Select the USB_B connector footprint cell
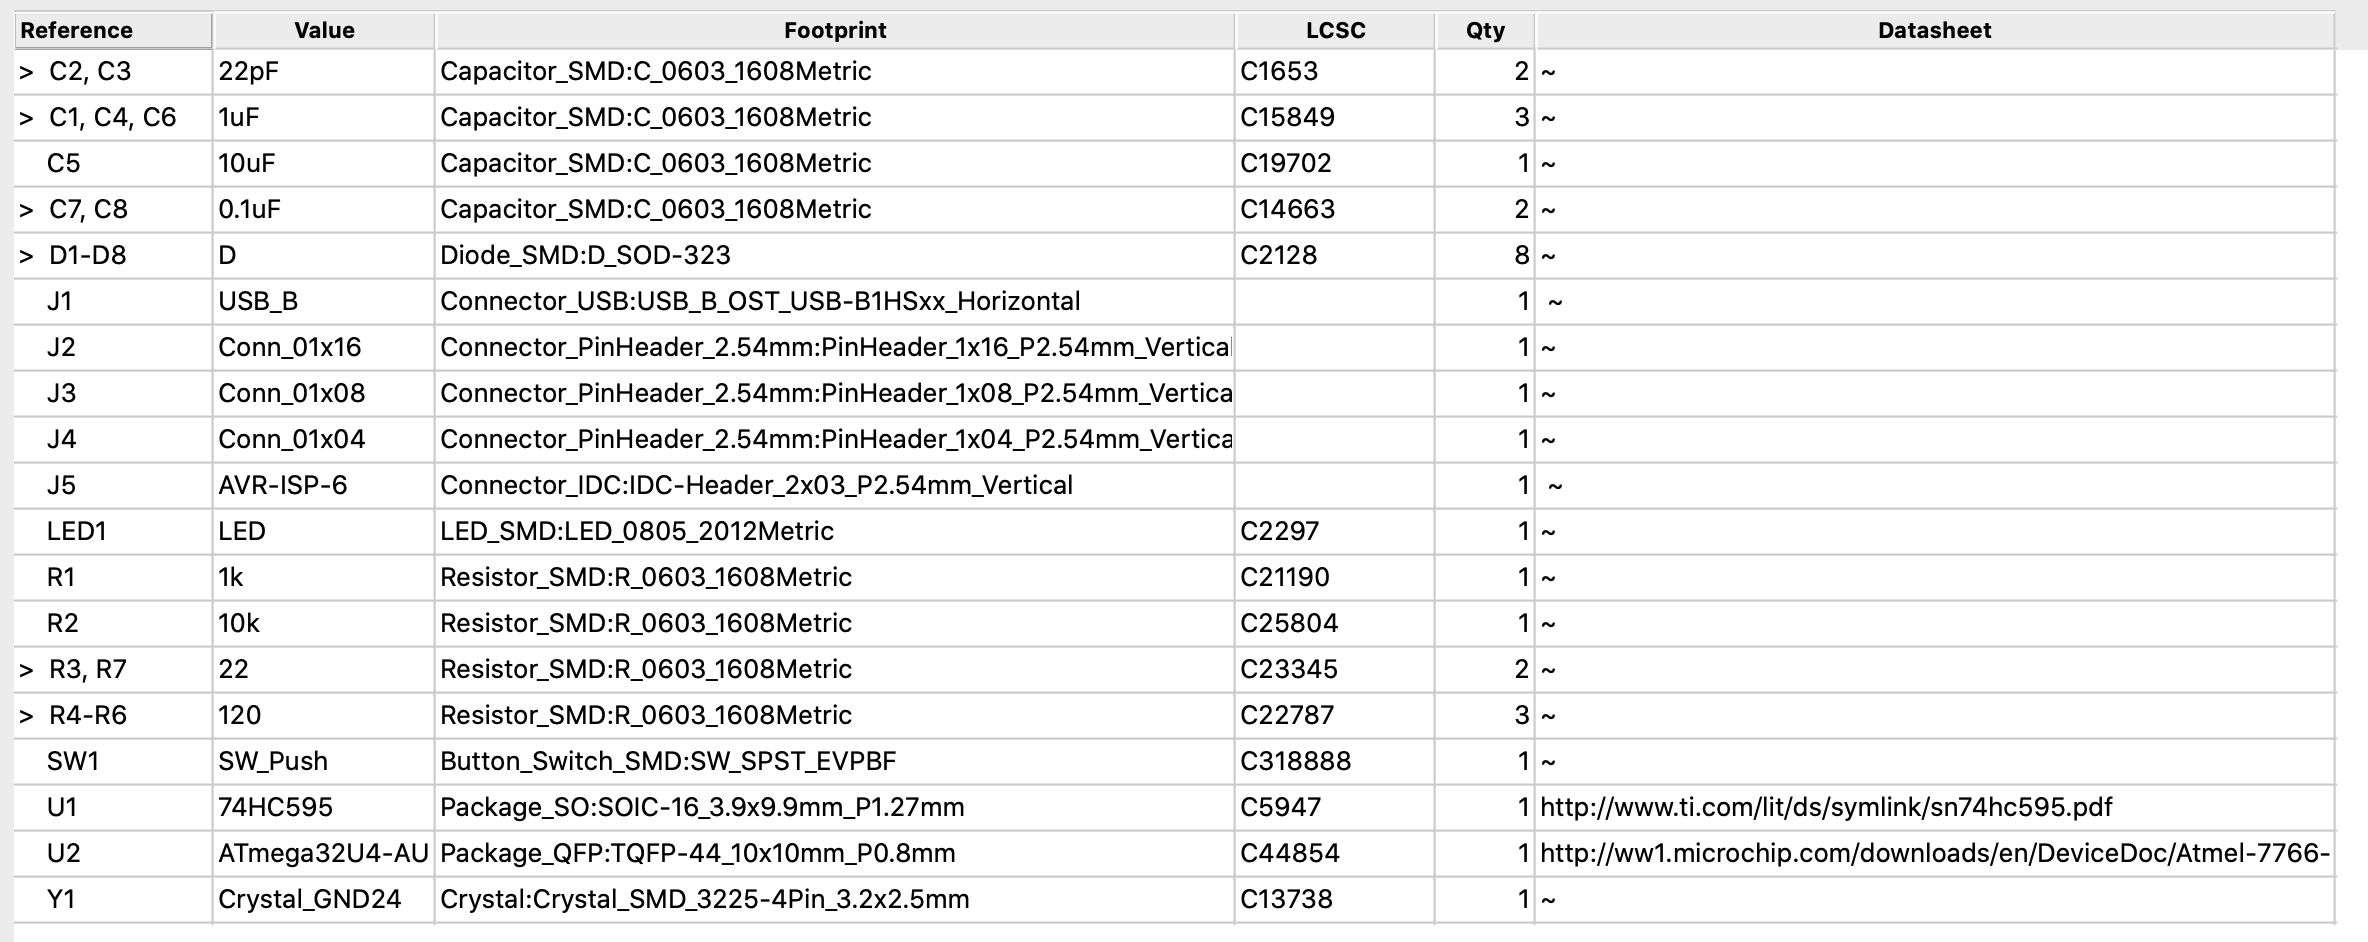This screenshot has width=2368, height=942. tap(835, 301)
